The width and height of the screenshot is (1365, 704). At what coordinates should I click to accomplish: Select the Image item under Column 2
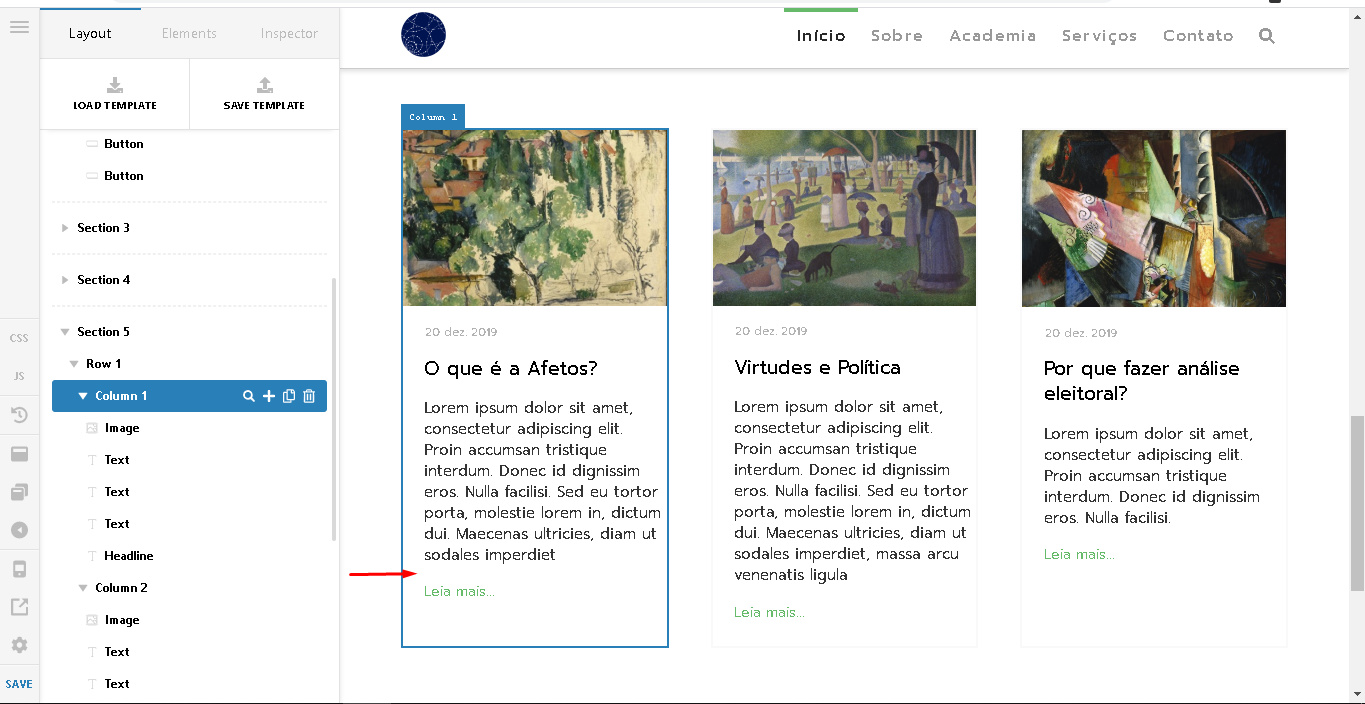pos(122,620)
